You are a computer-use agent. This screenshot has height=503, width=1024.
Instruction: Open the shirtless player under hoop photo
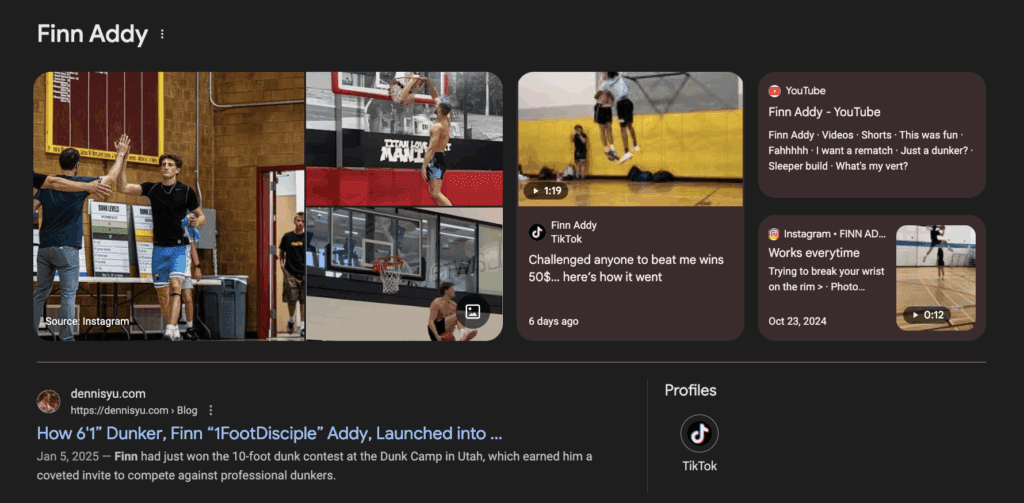[x=404, y=274]
